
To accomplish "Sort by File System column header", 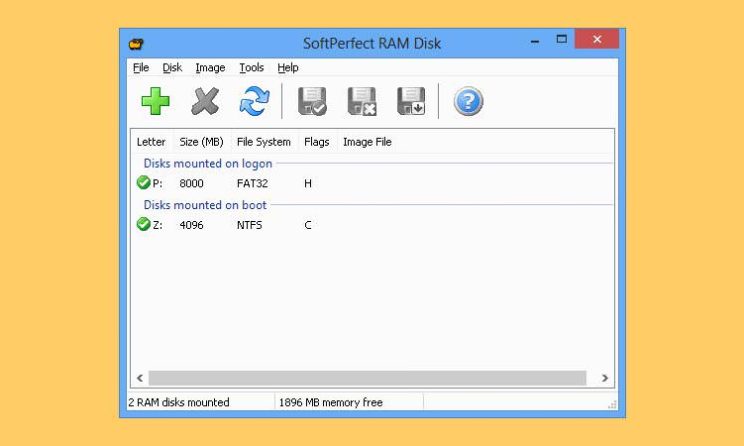I will pos(263,142).
